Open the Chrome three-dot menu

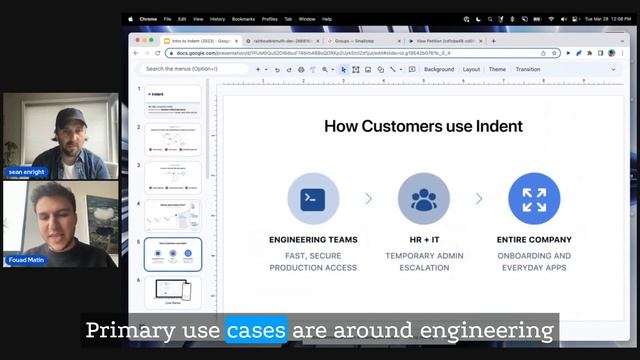[x=622, y=53]
